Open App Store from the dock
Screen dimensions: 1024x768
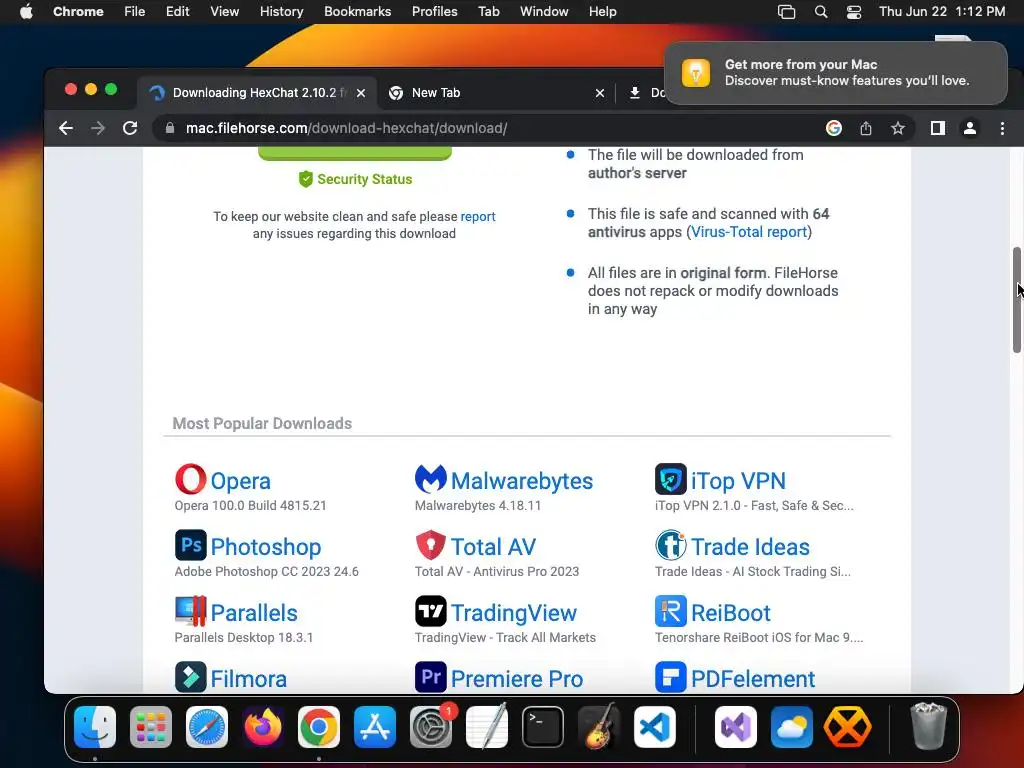pyautogui.click(x=375, y=727)
